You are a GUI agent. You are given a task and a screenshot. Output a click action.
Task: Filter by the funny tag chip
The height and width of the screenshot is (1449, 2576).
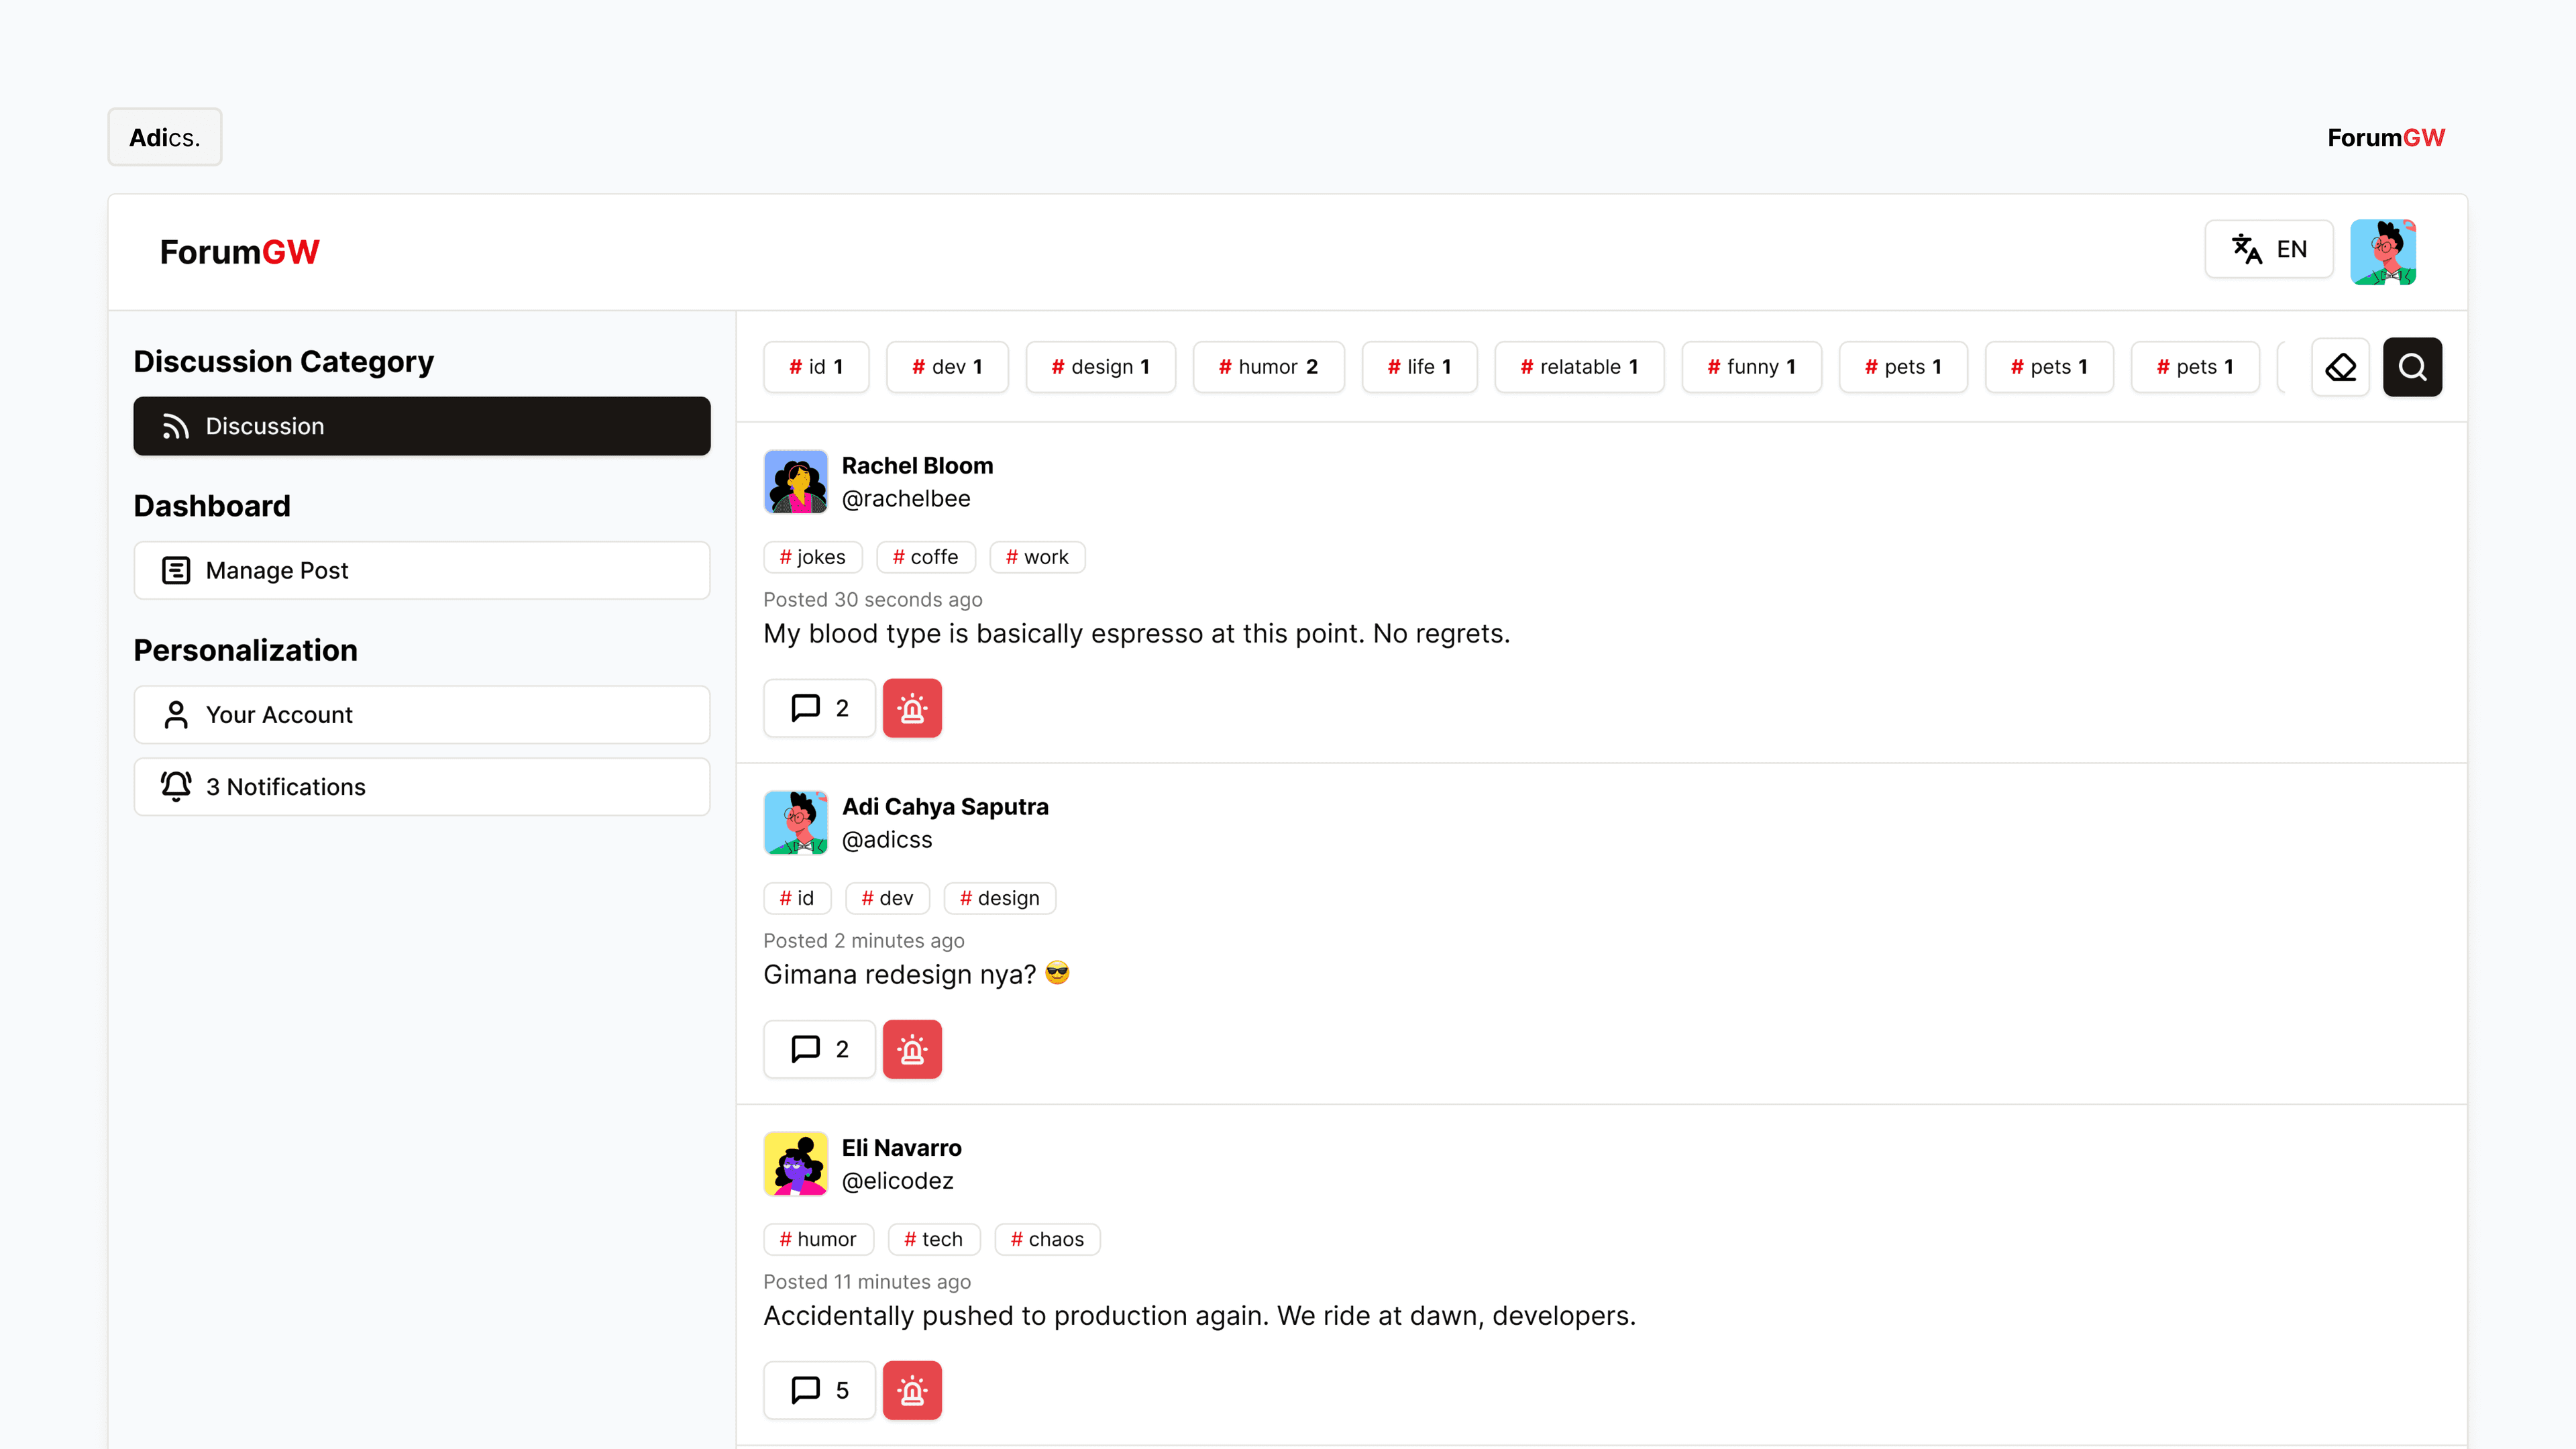point(1751,367)
